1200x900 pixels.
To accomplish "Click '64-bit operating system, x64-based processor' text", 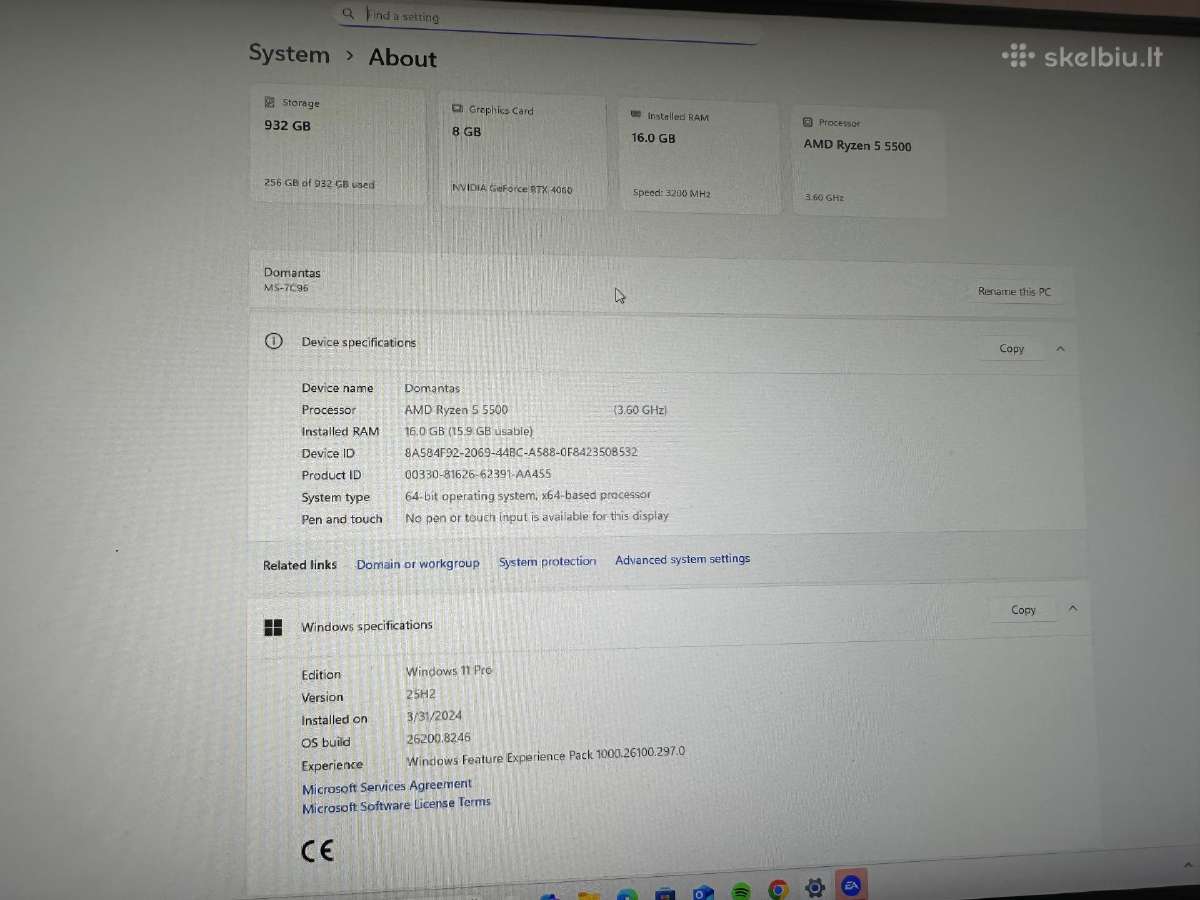I will 527,495.
